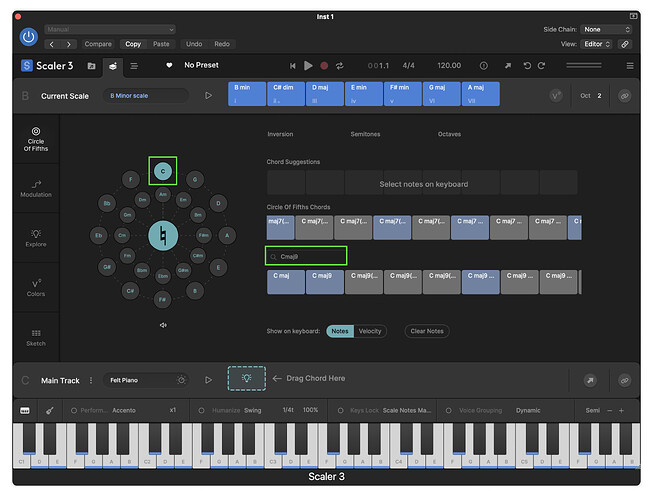This screenshot has width=652, height=500.
Task: Open the Scaler 3 browser folder tab
Action: click(91, 66)
